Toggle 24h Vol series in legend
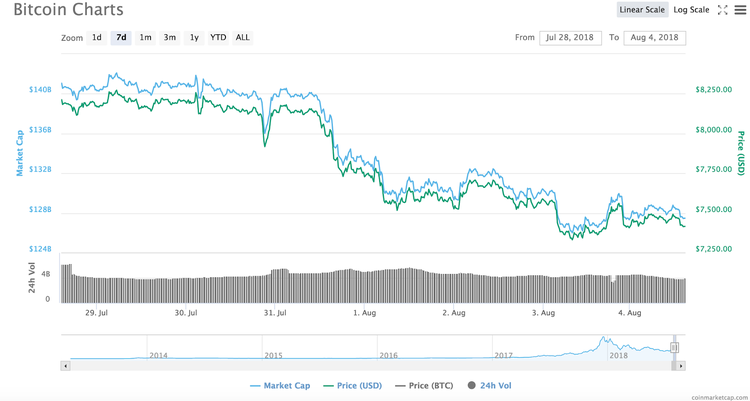 (491, 386)
